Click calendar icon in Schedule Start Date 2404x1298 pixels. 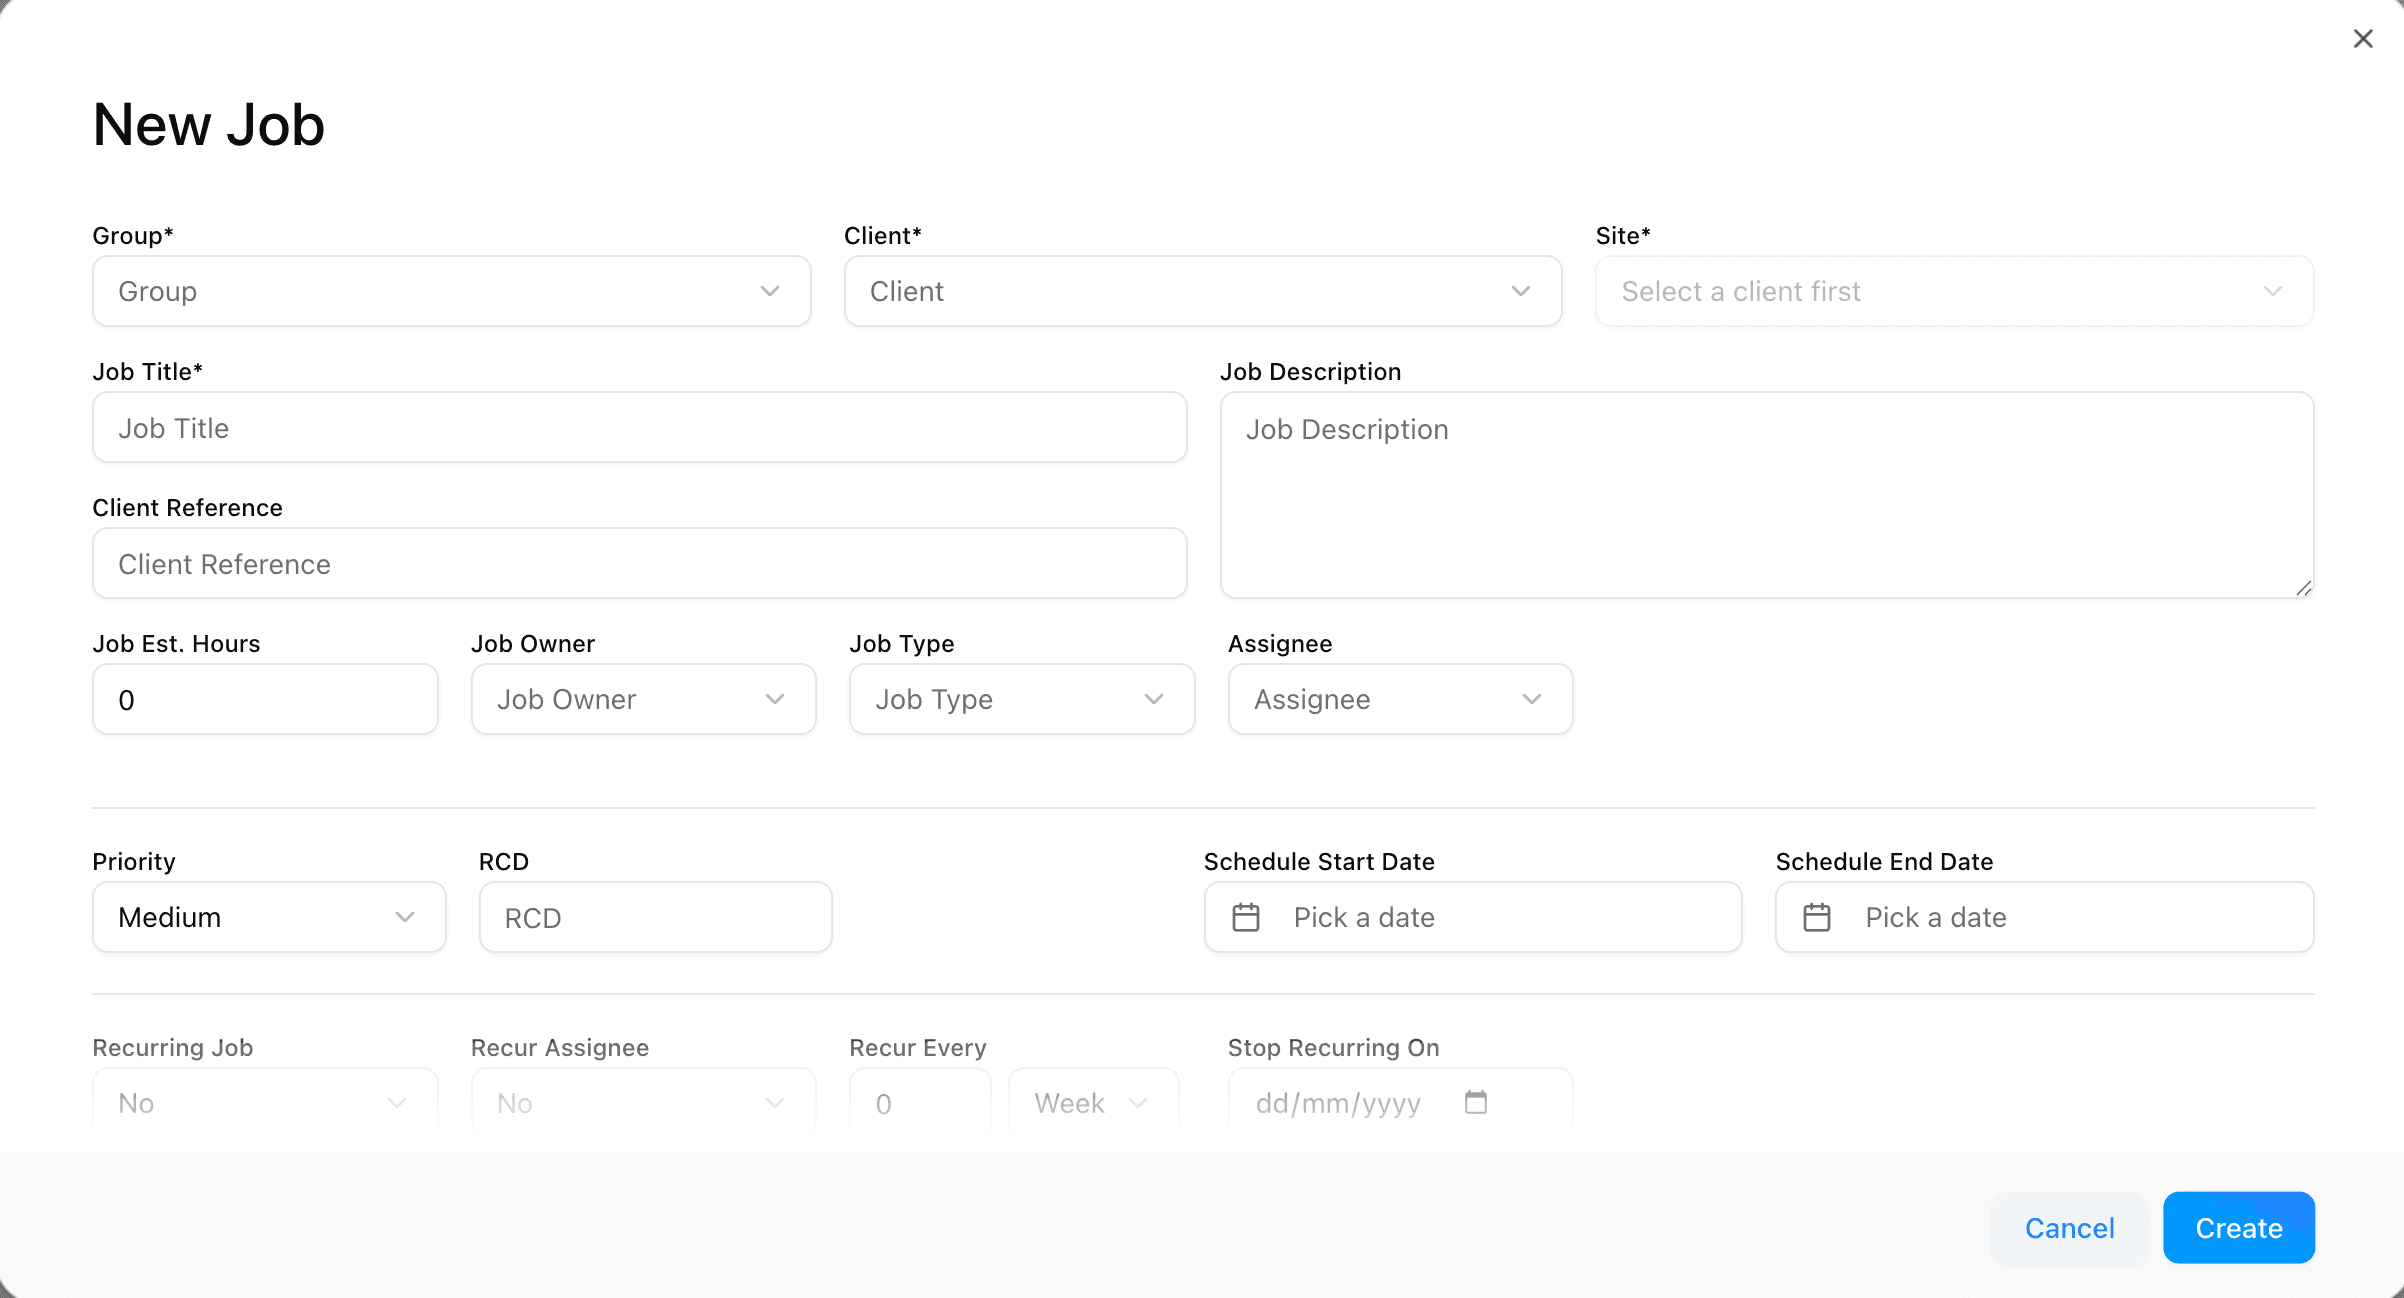pyautogui.click(x=1246, y=917)
